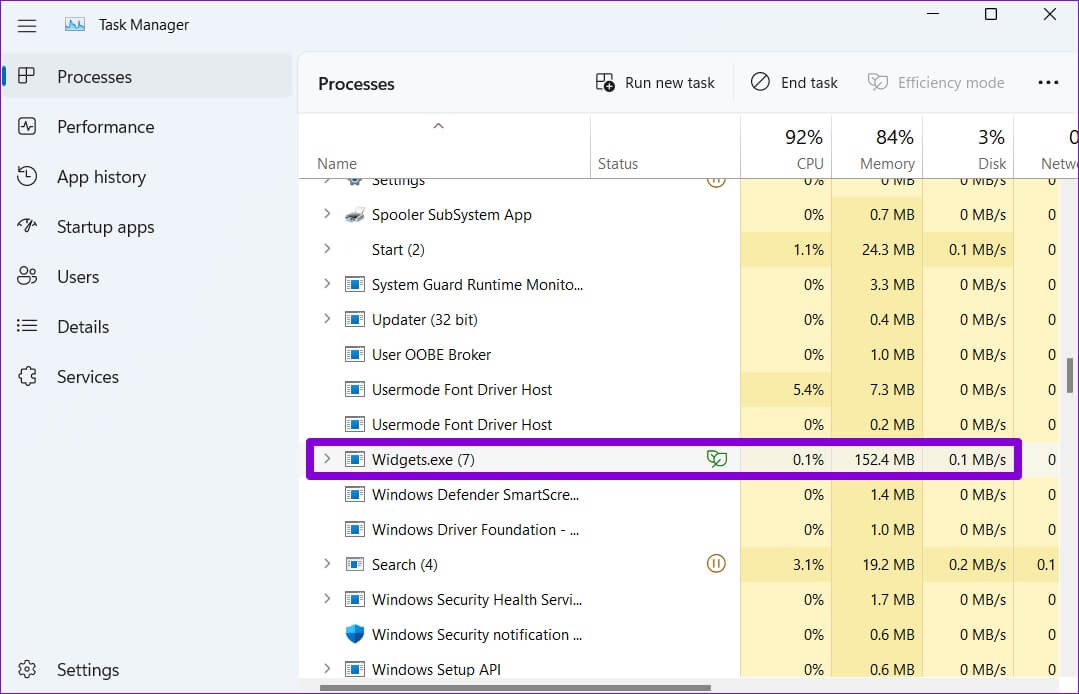Image resolution: width=1079 pixels, height=694 pixels.
Task: Click User OOBE Broker process icon
Action: (354, 354)
